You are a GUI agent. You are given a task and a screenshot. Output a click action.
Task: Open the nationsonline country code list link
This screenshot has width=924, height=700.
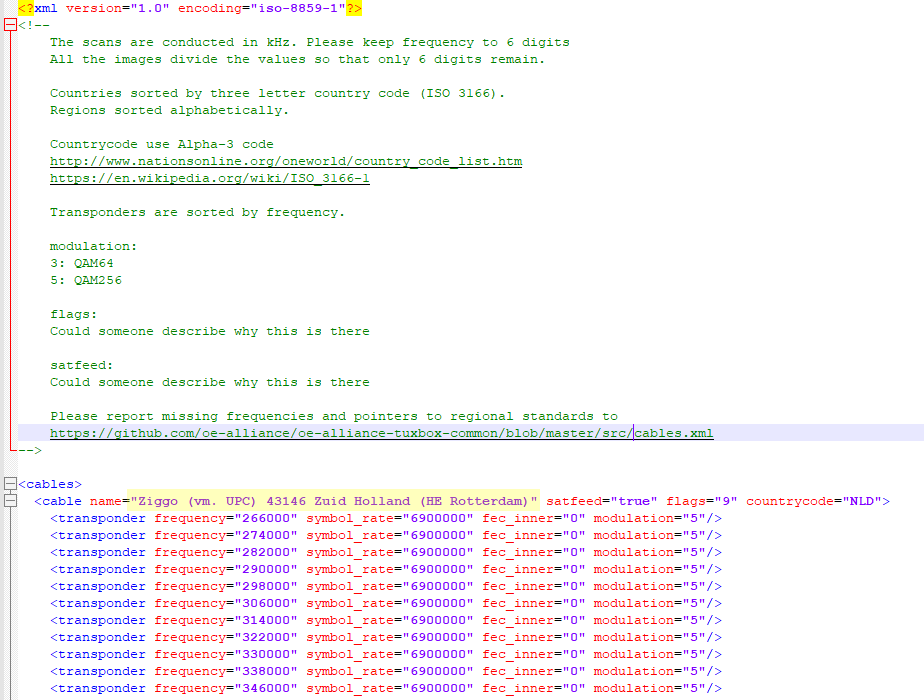[286, 161]
